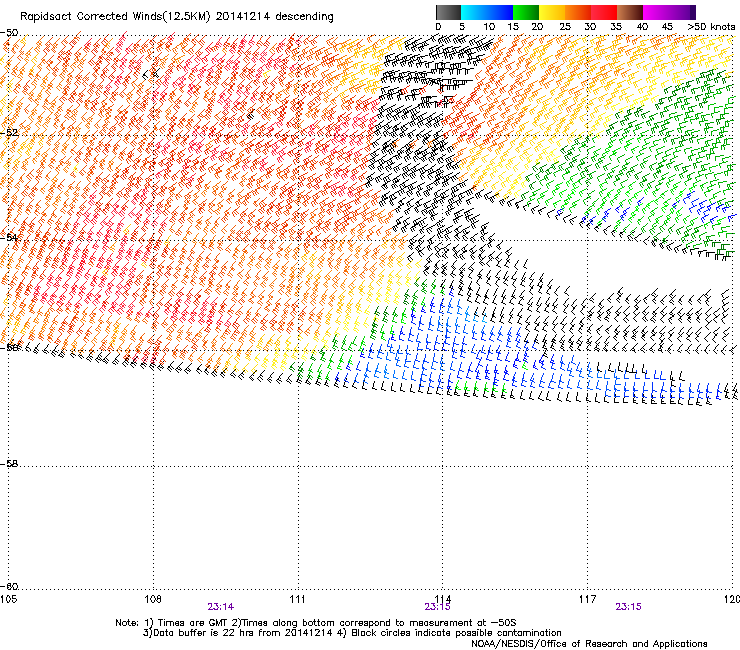The height and width of the screenshot is (650, 740).
Task: Click the '120' longitude axis label
Action: coord(732,599)
